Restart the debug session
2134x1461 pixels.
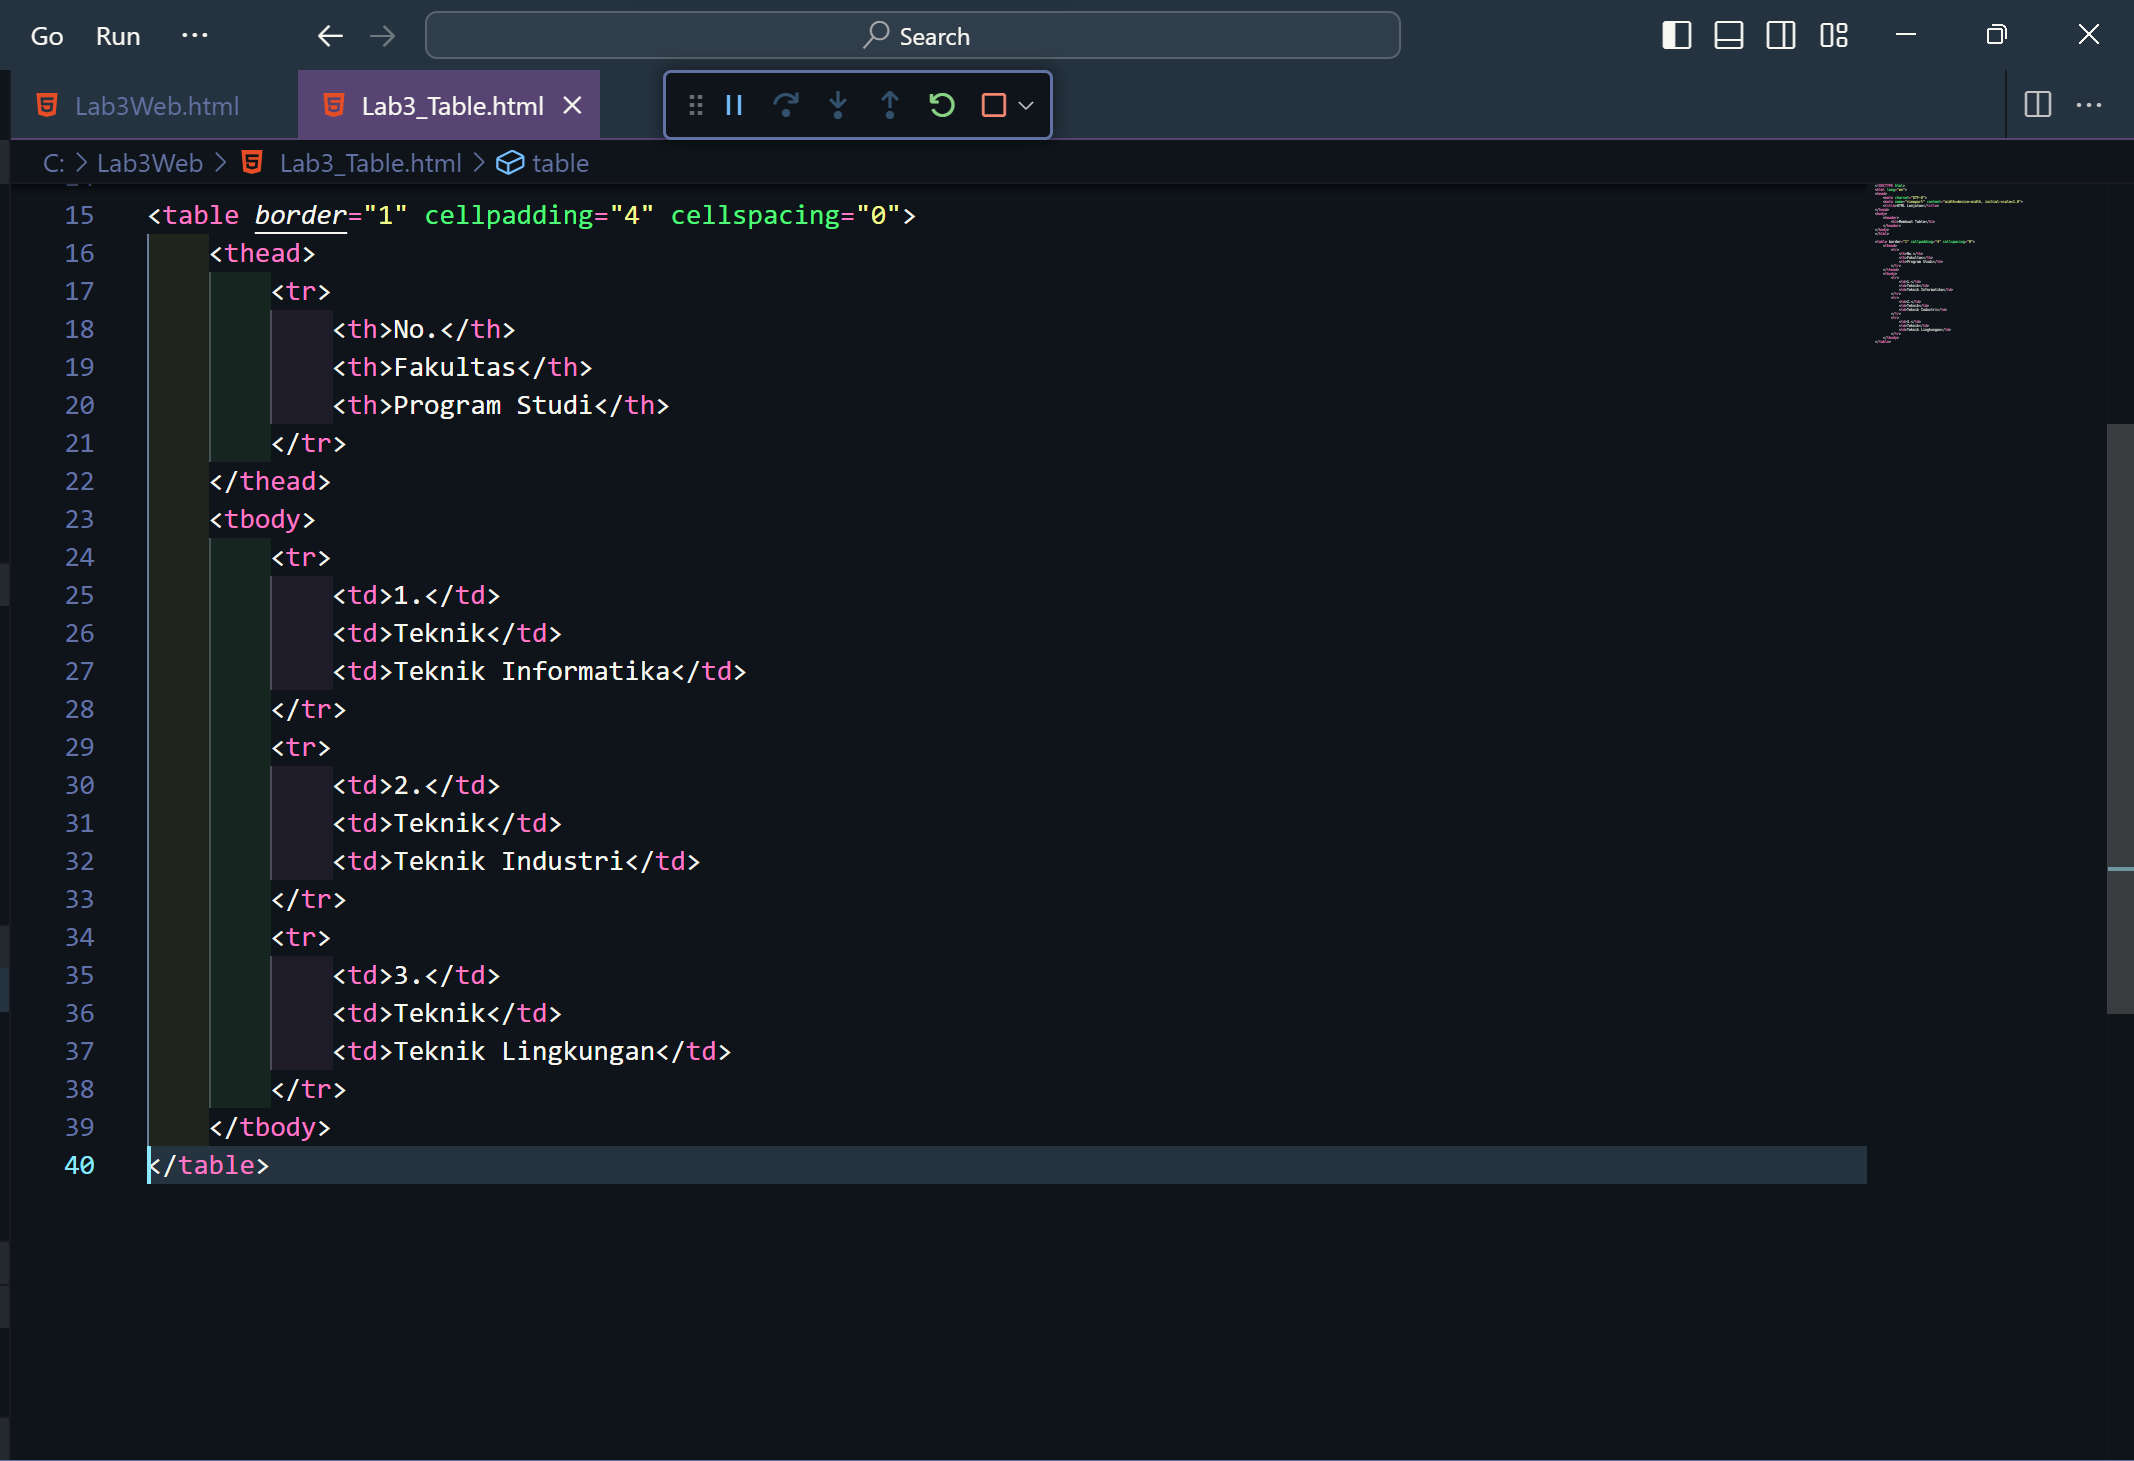coord(940,105)
